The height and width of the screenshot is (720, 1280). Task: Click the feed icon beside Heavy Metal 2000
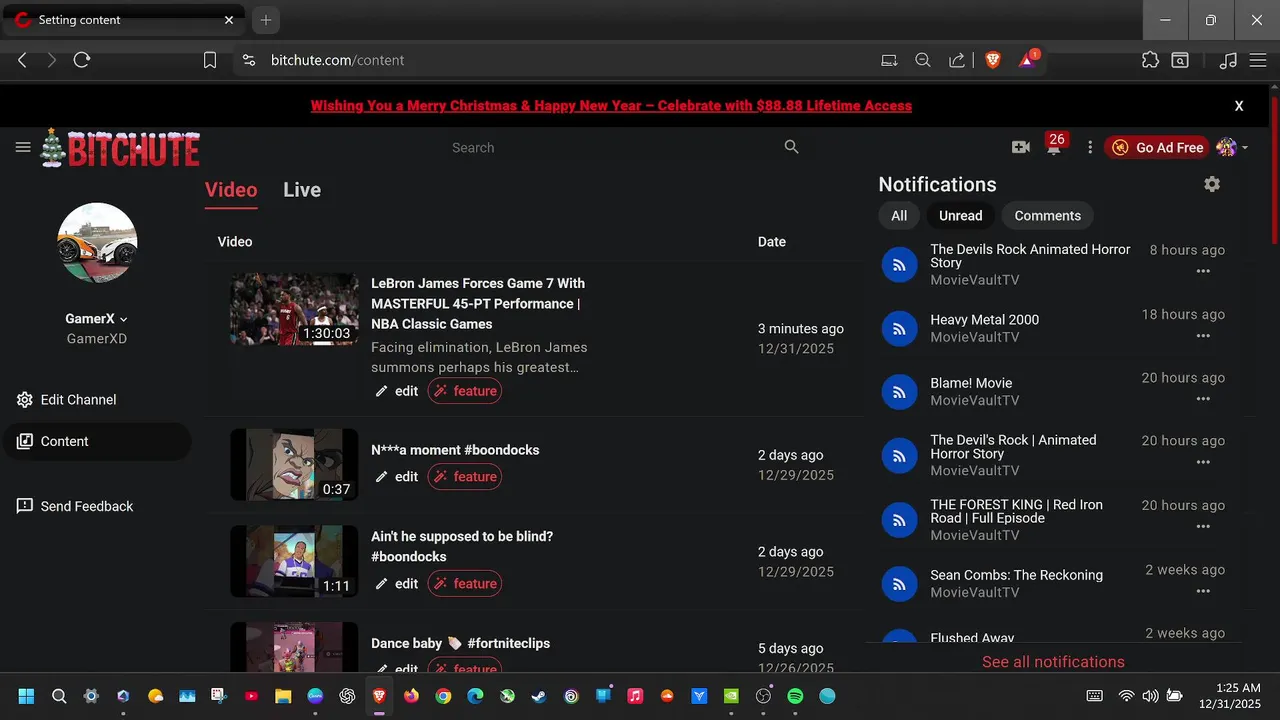[899, 328]
